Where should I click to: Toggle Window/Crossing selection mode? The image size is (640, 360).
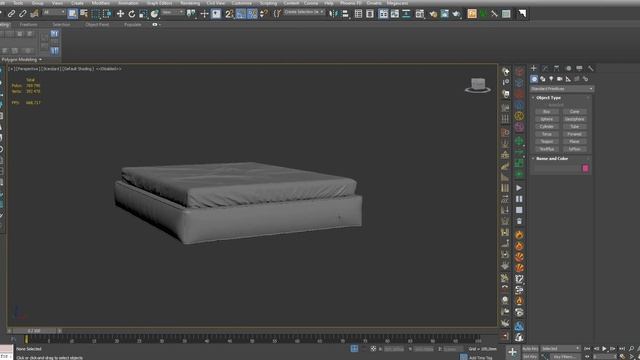(107, 14)
